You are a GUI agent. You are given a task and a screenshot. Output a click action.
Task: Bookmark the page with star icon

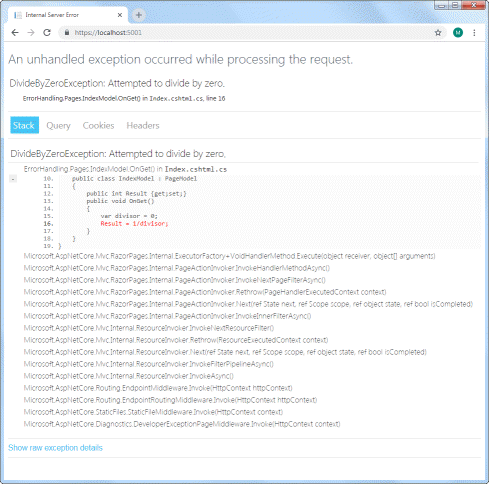point(438,33)
